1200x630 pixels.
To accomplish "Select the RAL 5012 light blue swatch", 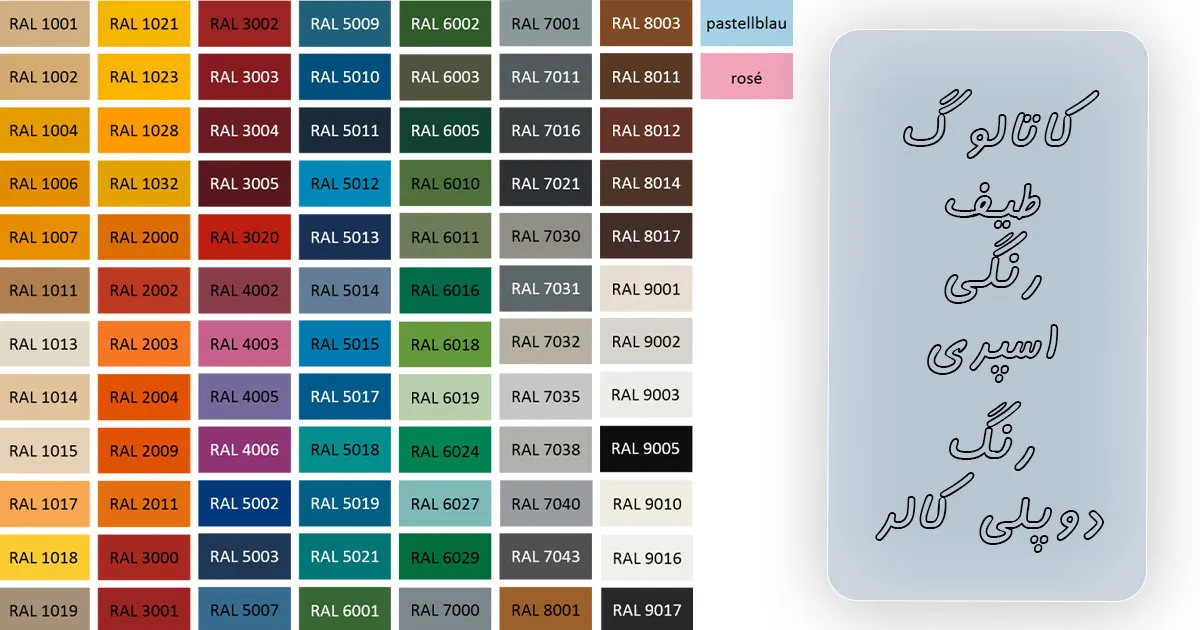I will [x=345, y=184].
